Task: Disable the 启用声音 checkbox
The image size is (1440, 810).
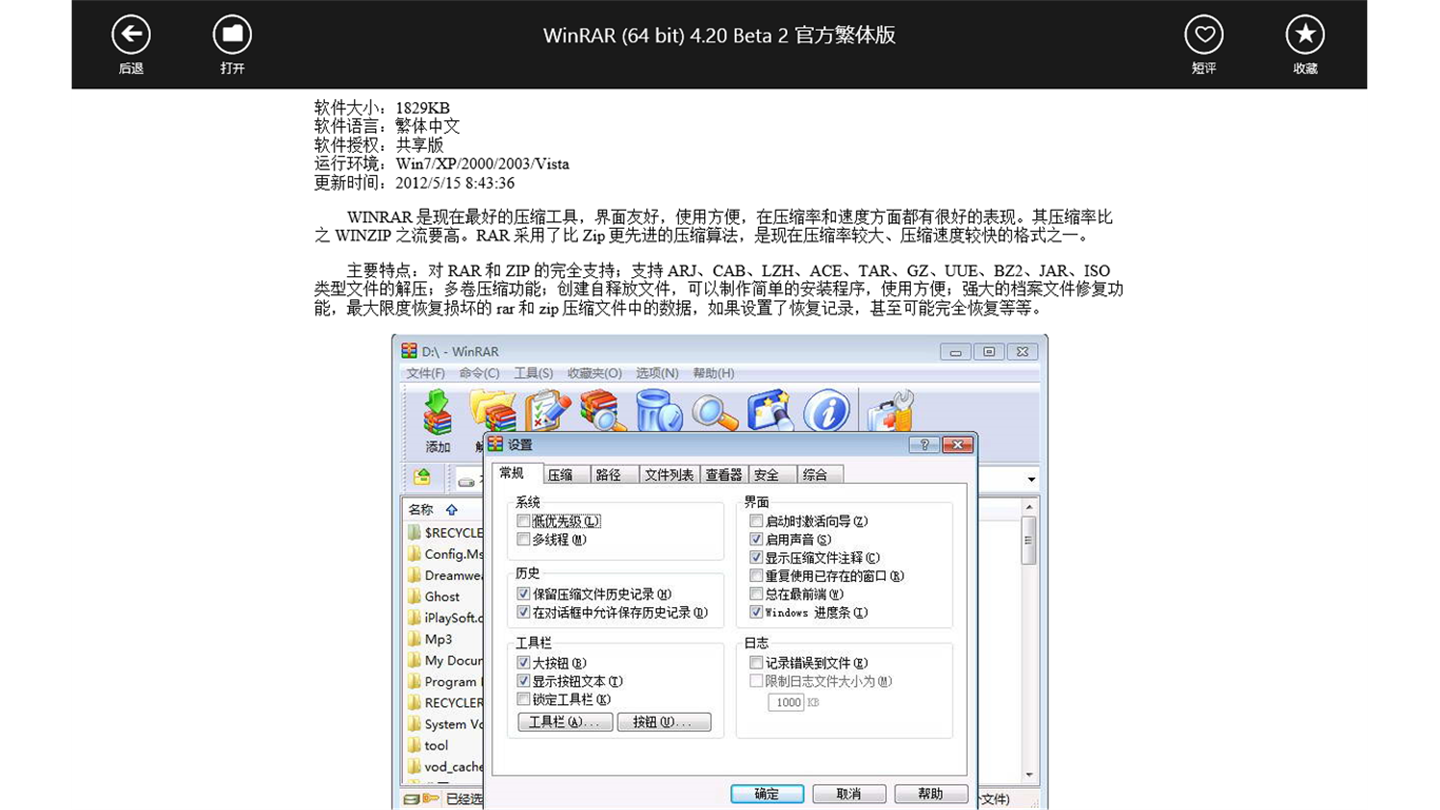Action: [756, 539]
